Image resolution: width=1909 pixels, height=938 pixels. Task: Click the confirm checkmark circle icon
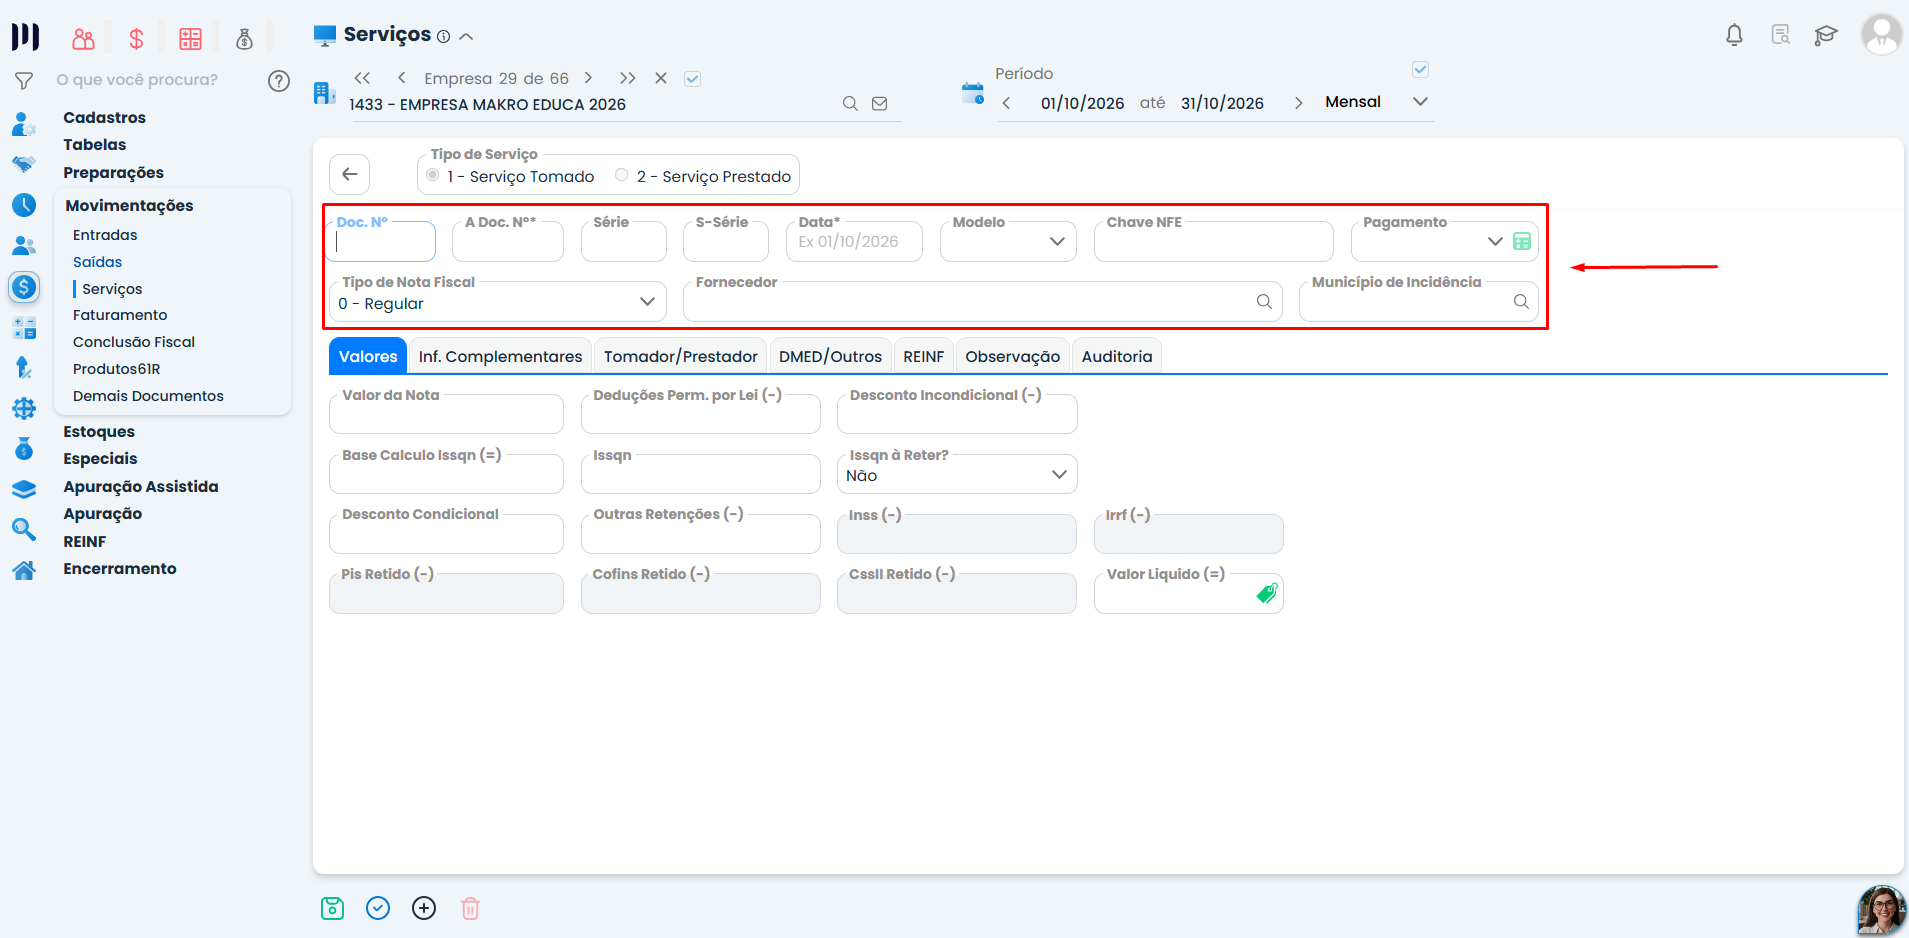(378, 908)
